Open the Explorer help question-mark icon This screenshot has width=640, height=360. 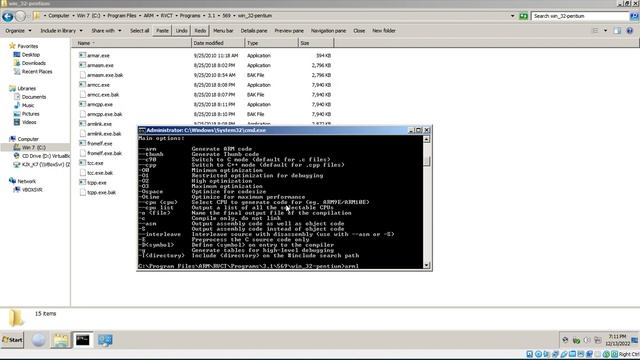[x=629, y=31]
